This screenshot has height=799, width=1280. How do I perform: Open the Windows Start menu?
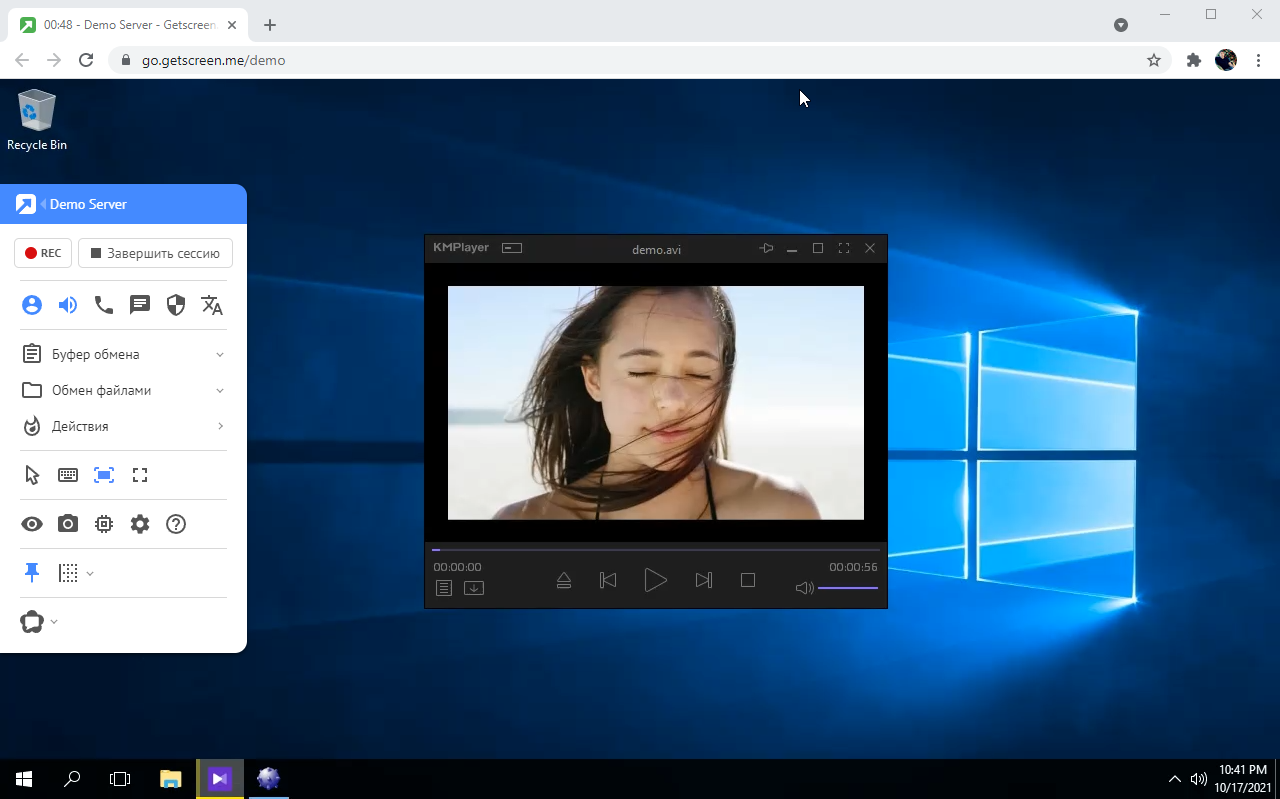click(24, 778)
